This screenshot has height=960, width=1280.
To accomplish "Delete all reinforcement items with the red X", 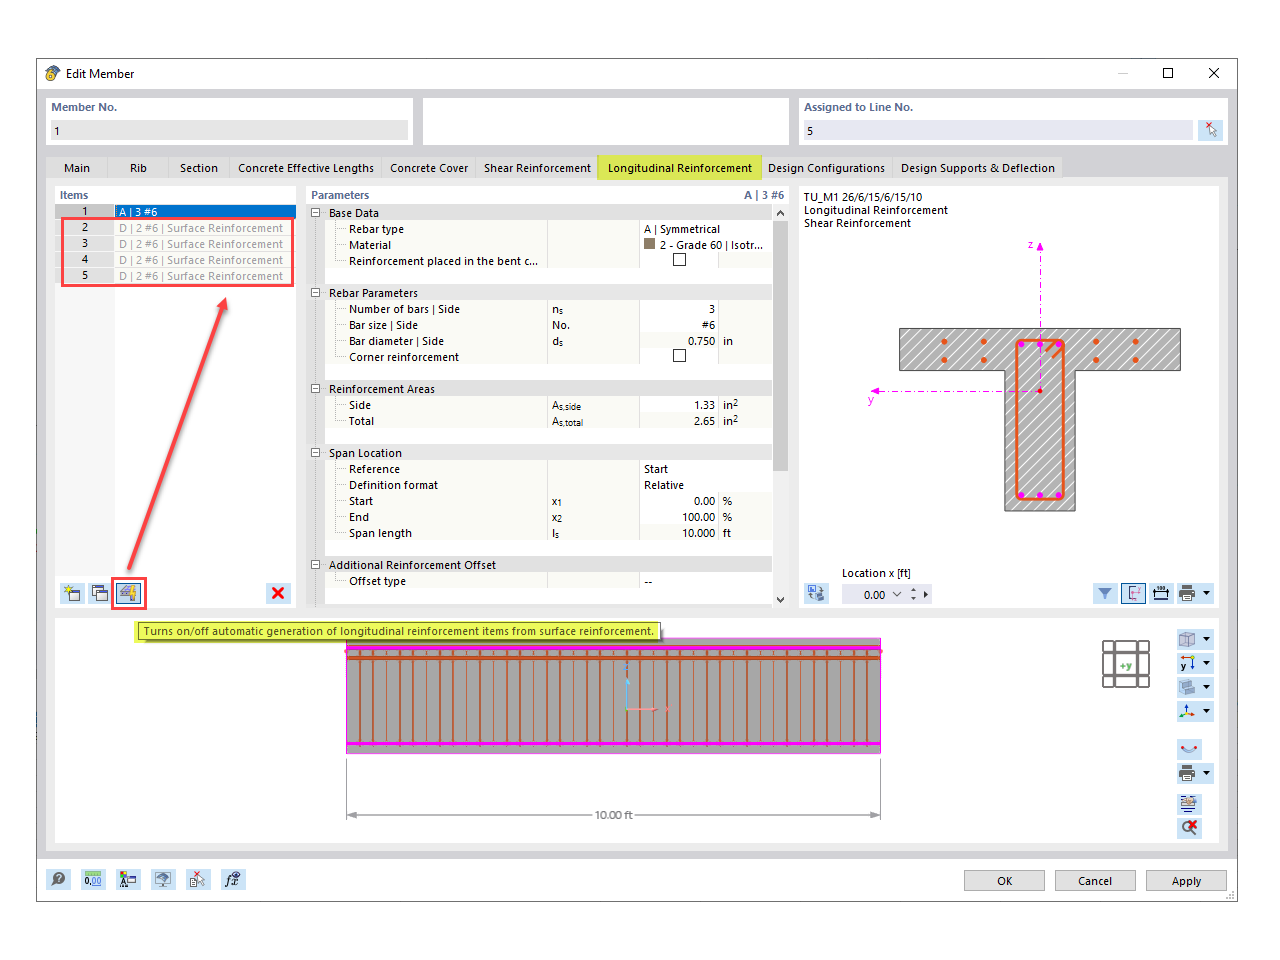I will (278, 593).
